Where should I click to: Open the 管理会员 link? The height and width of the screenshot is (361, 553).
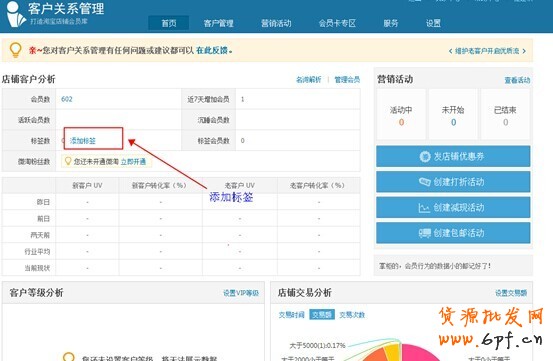(347, 80)
